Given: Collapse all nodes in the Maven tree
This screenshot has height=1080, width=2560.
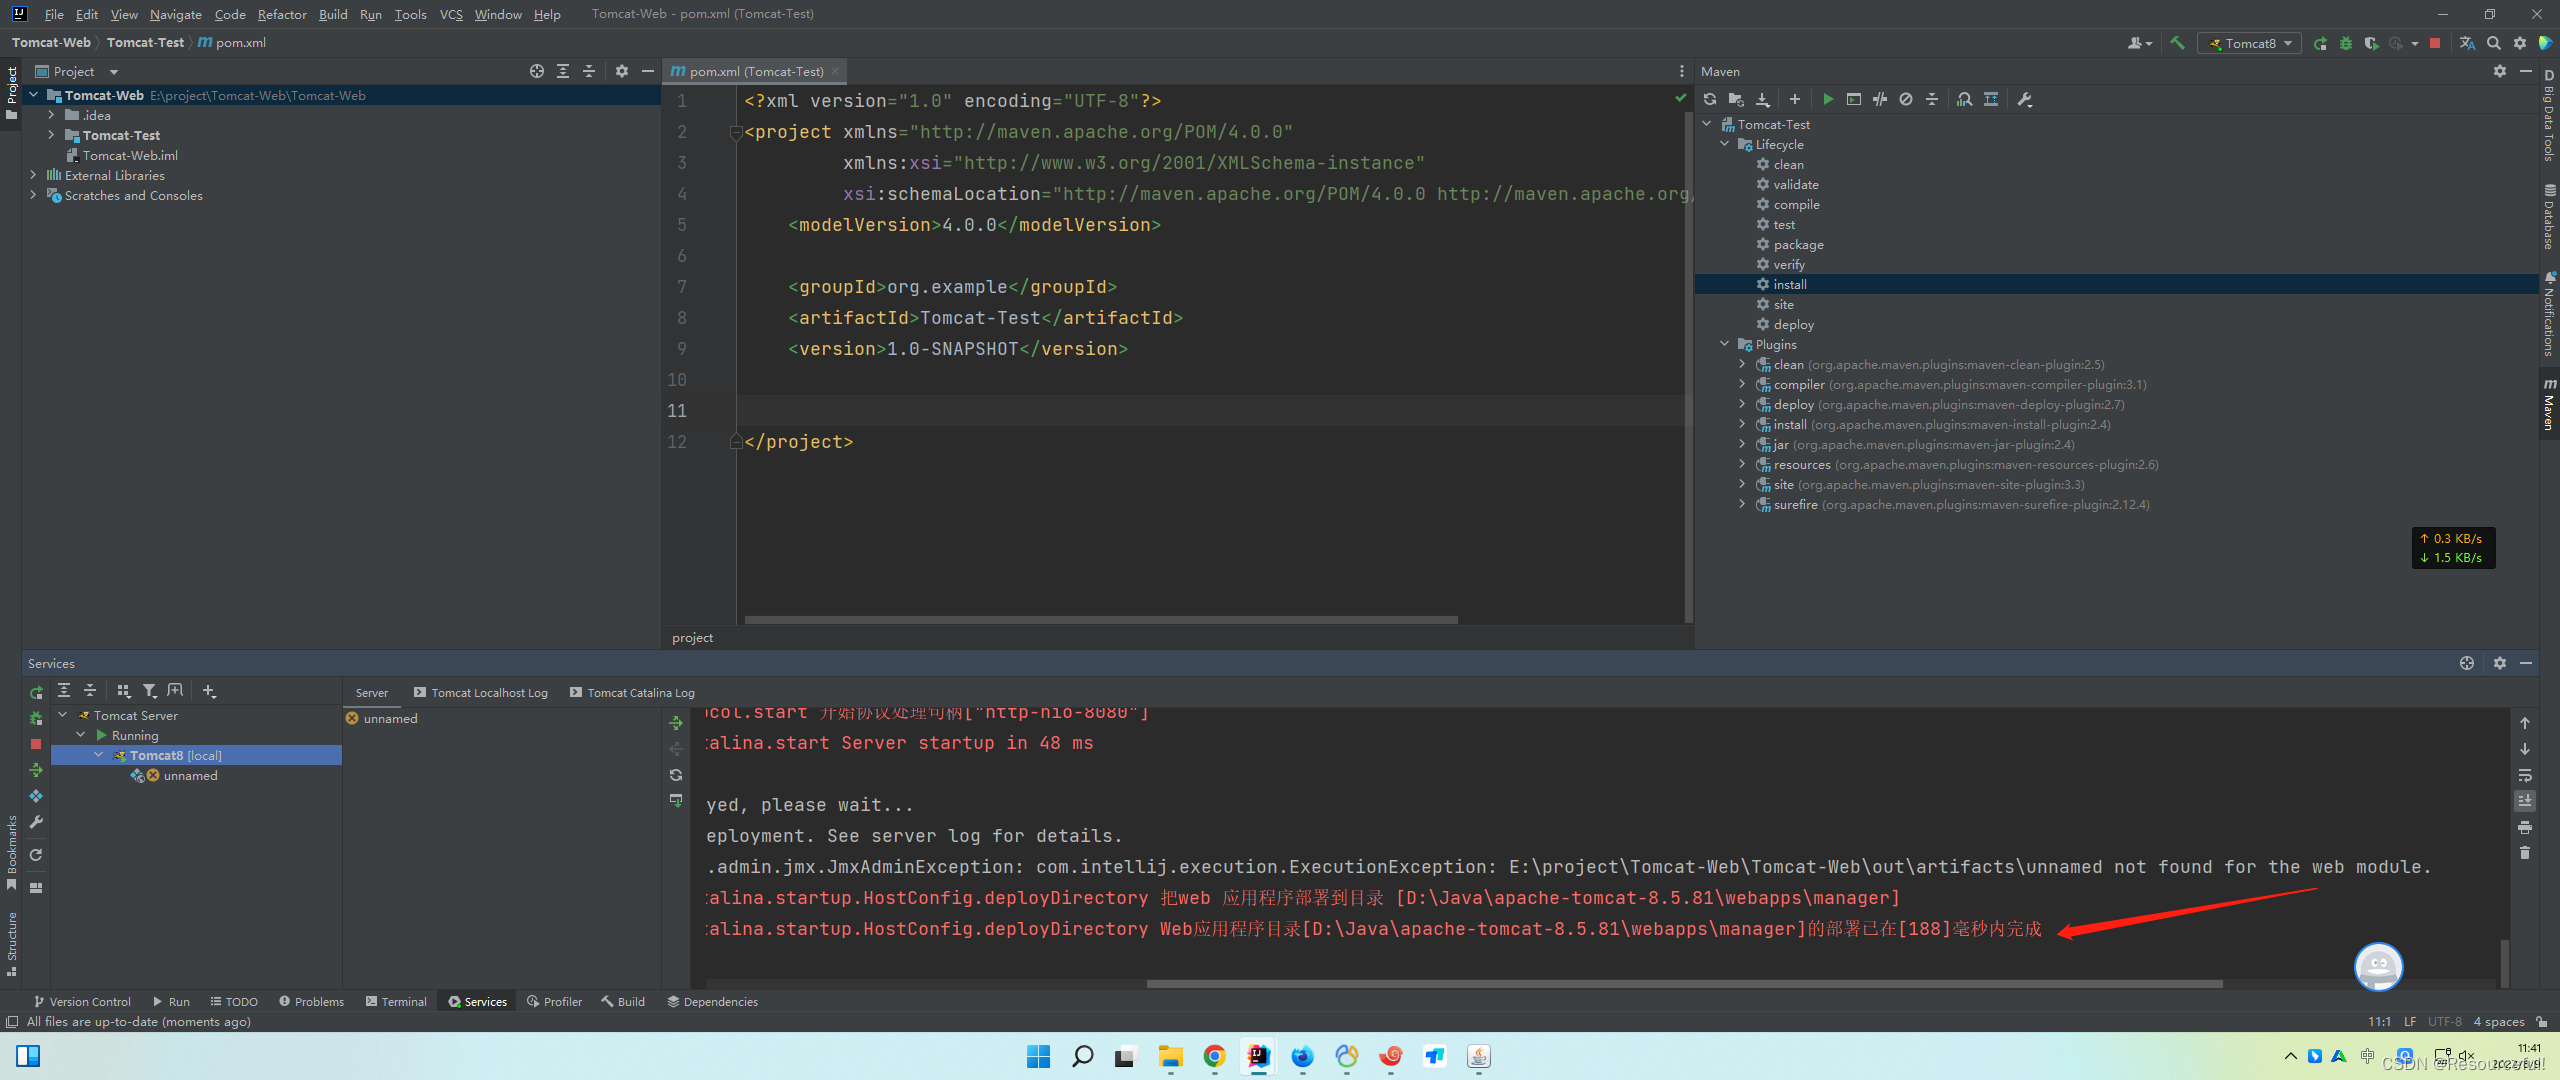Looking at the screenshot, I should tap(1932, 99).
